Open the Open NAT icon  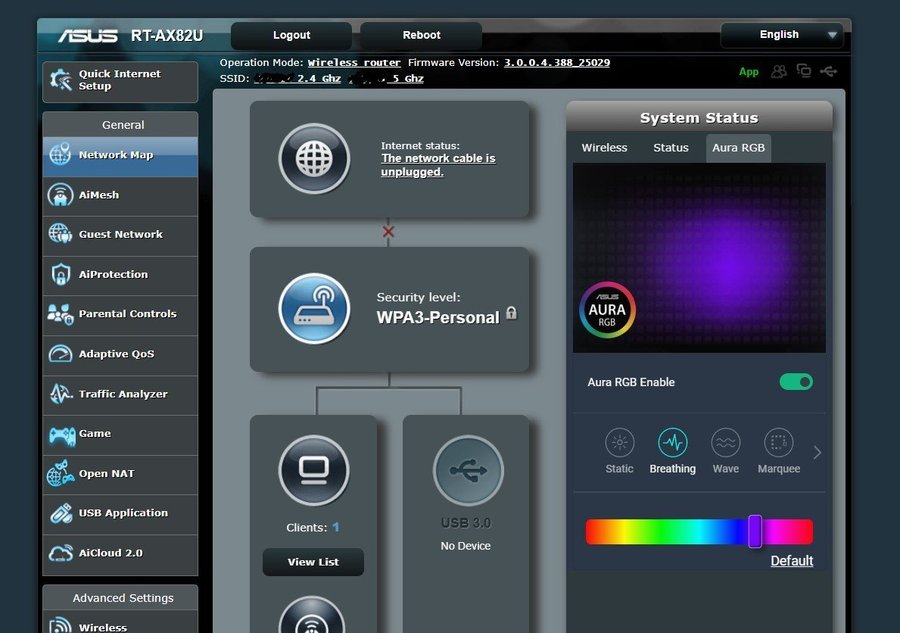point(61,473)
